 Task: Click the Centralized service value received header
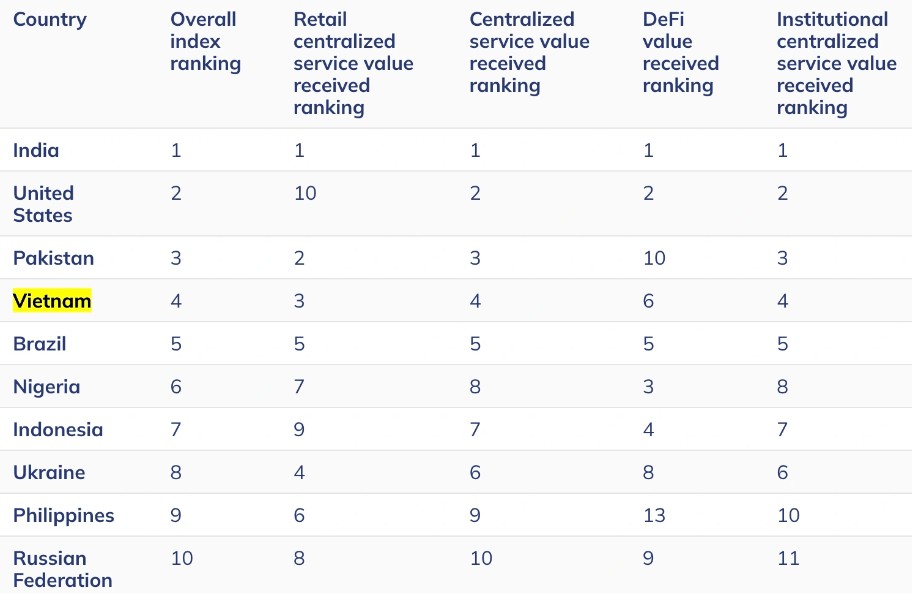point(529,52)
